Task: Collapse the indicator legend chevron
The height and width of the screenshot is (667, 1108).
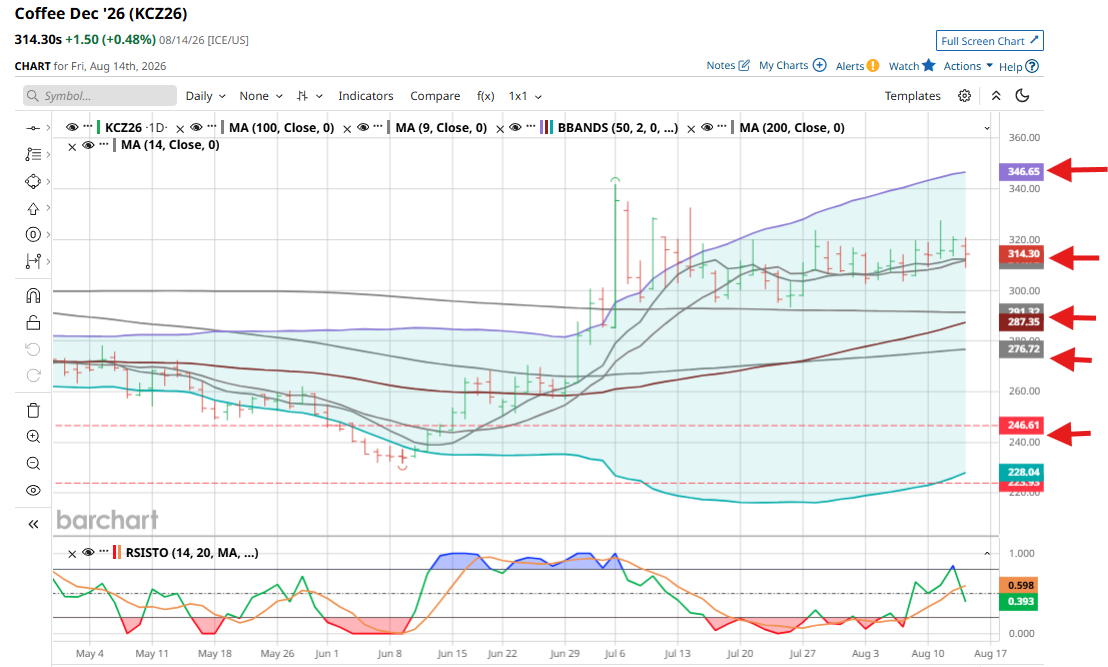Action: tap(987, 128)
